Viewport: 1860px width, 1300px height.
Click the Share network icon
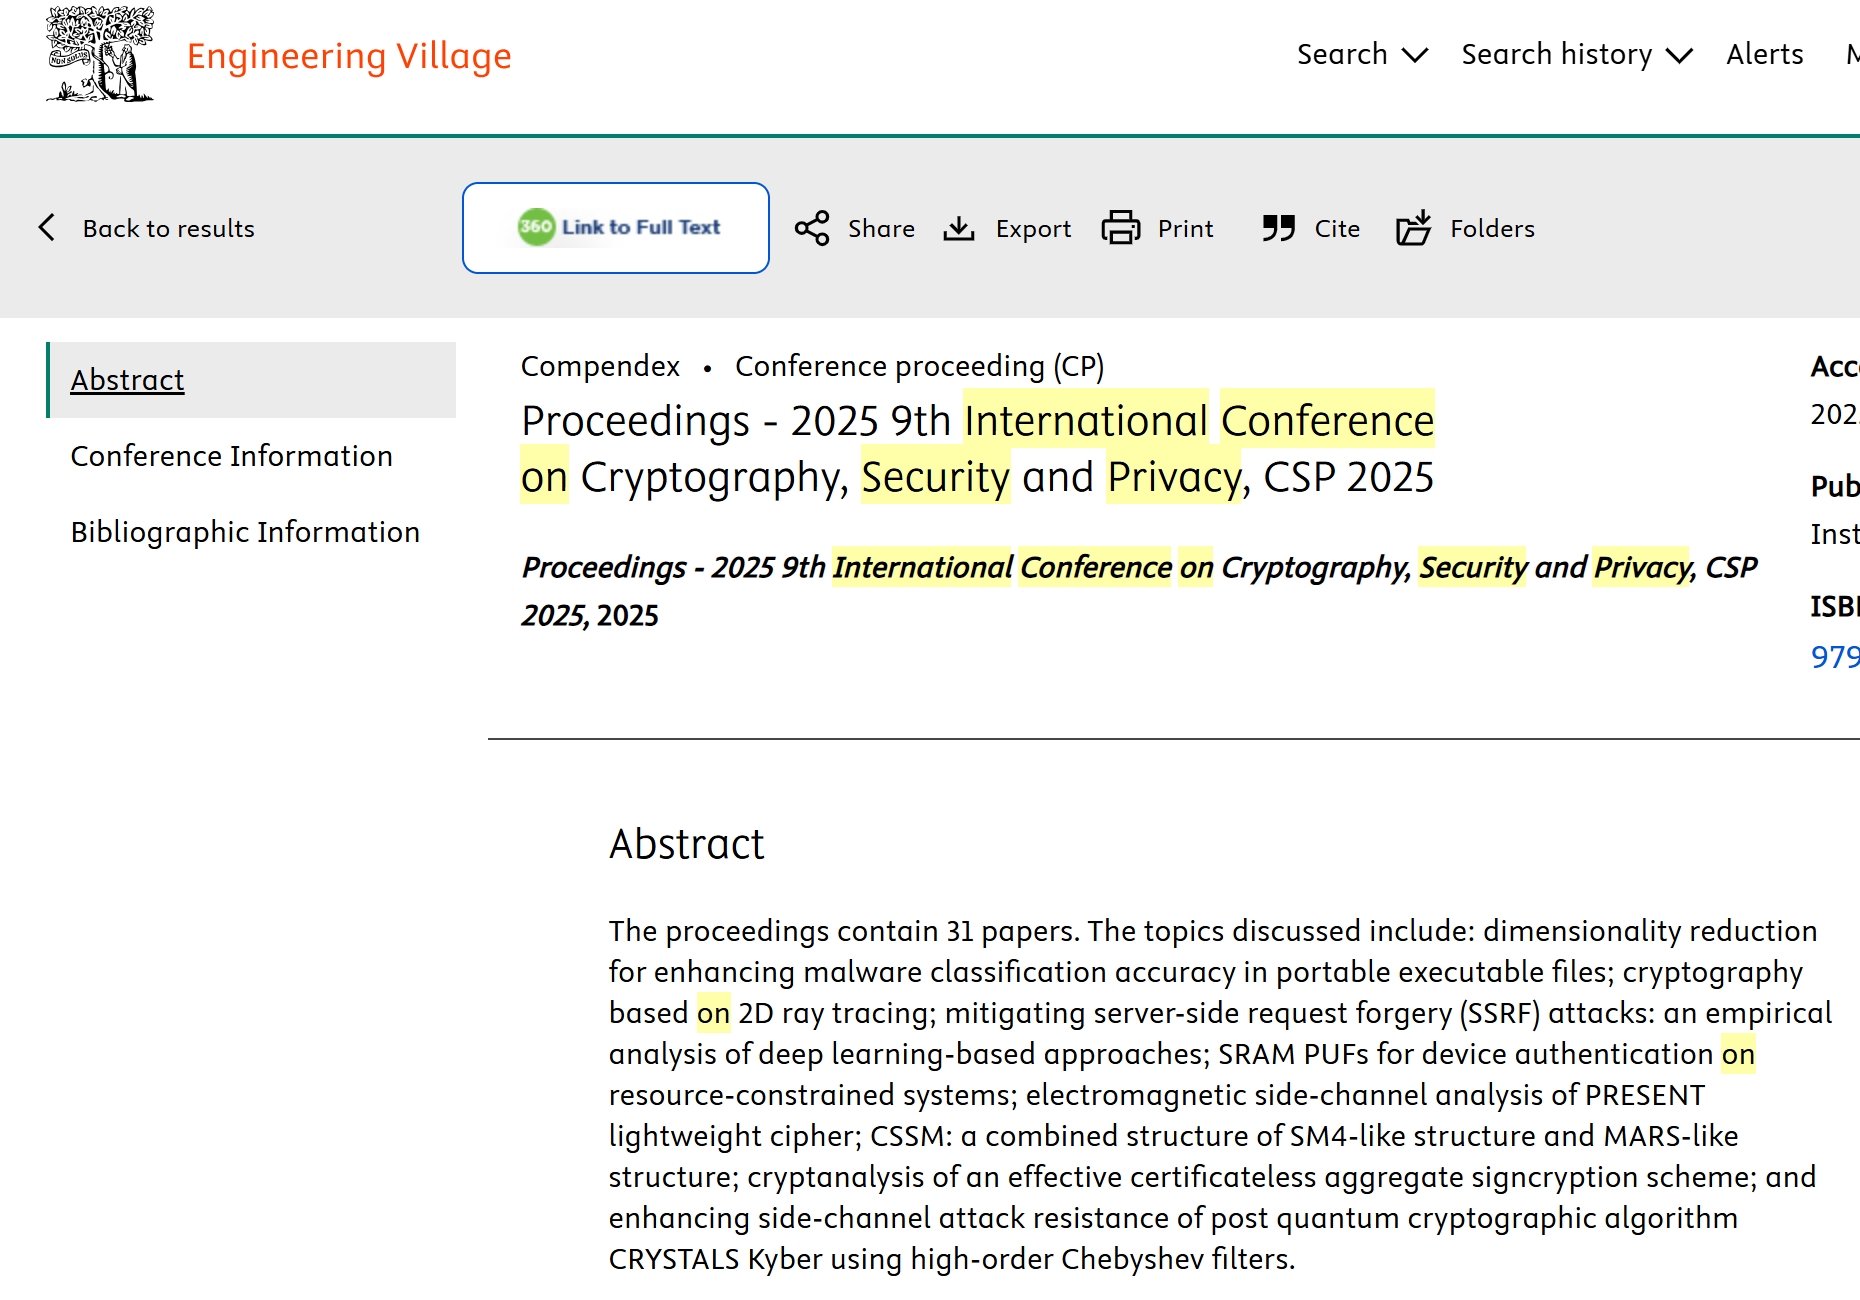pyautogui.click(x=812, y=228)
